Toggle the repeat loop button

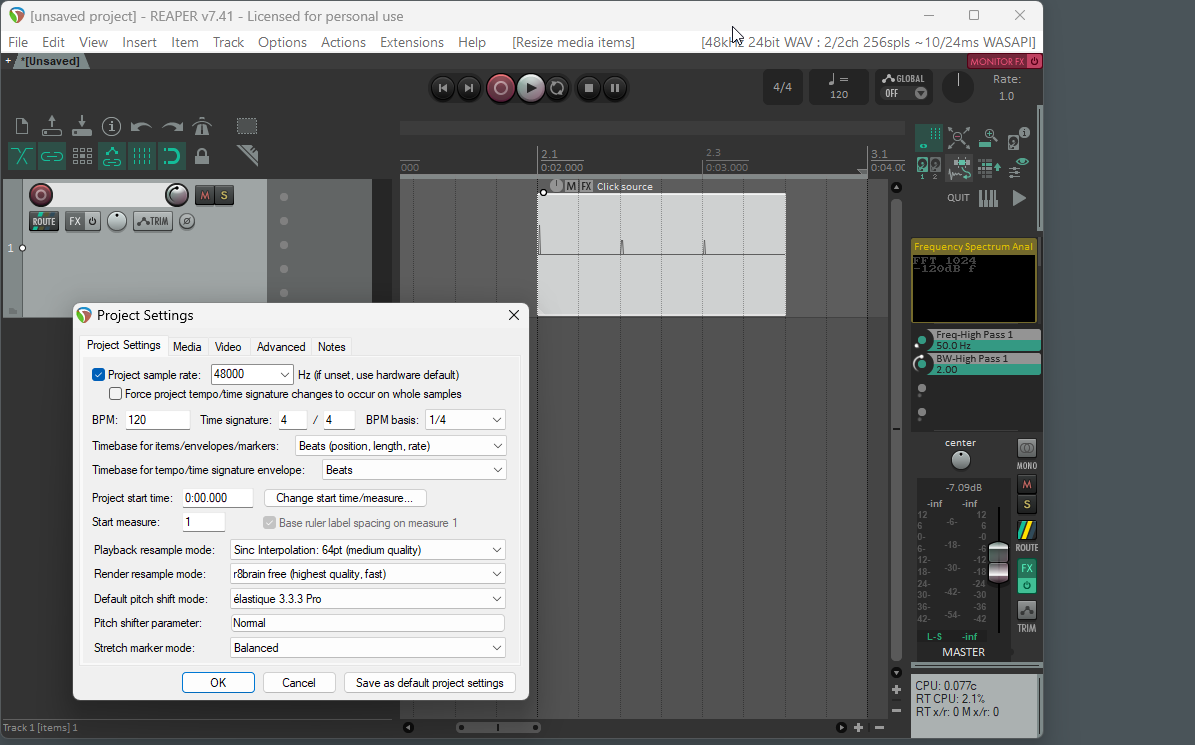click(x=558, y=88)
